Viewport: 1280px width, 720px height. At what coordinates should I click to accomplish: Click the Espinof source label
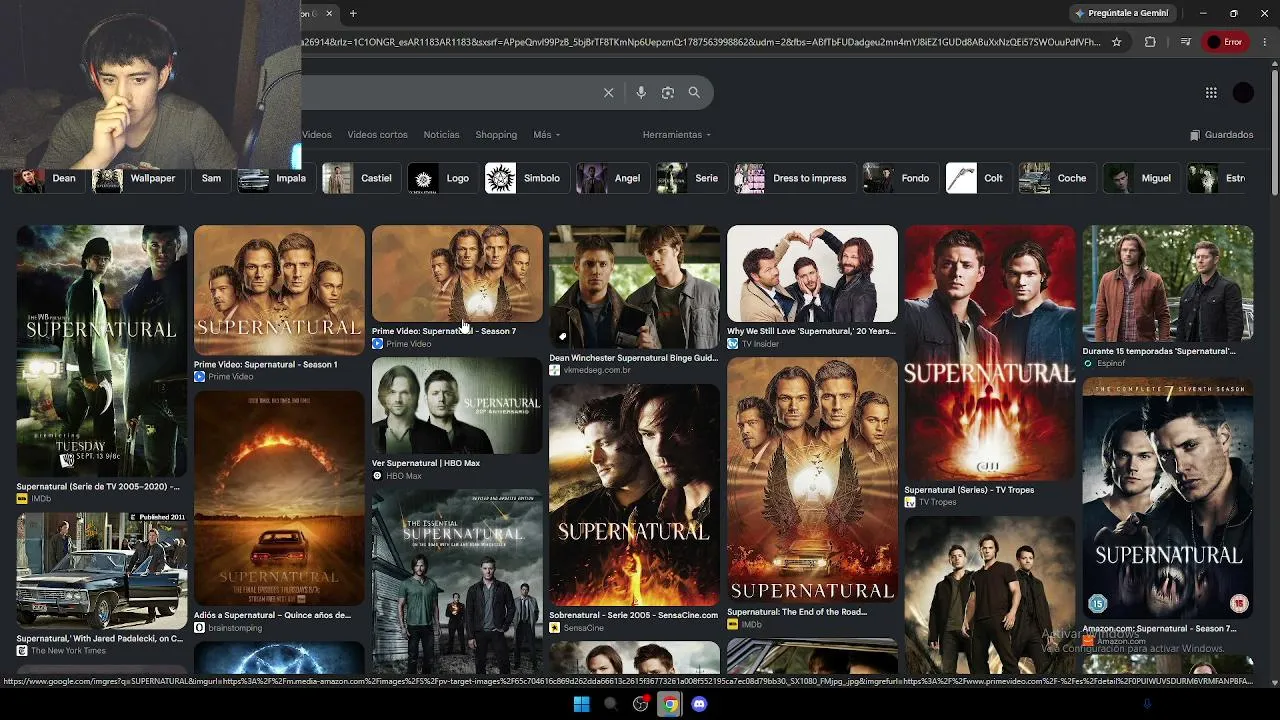point(1111,364)
